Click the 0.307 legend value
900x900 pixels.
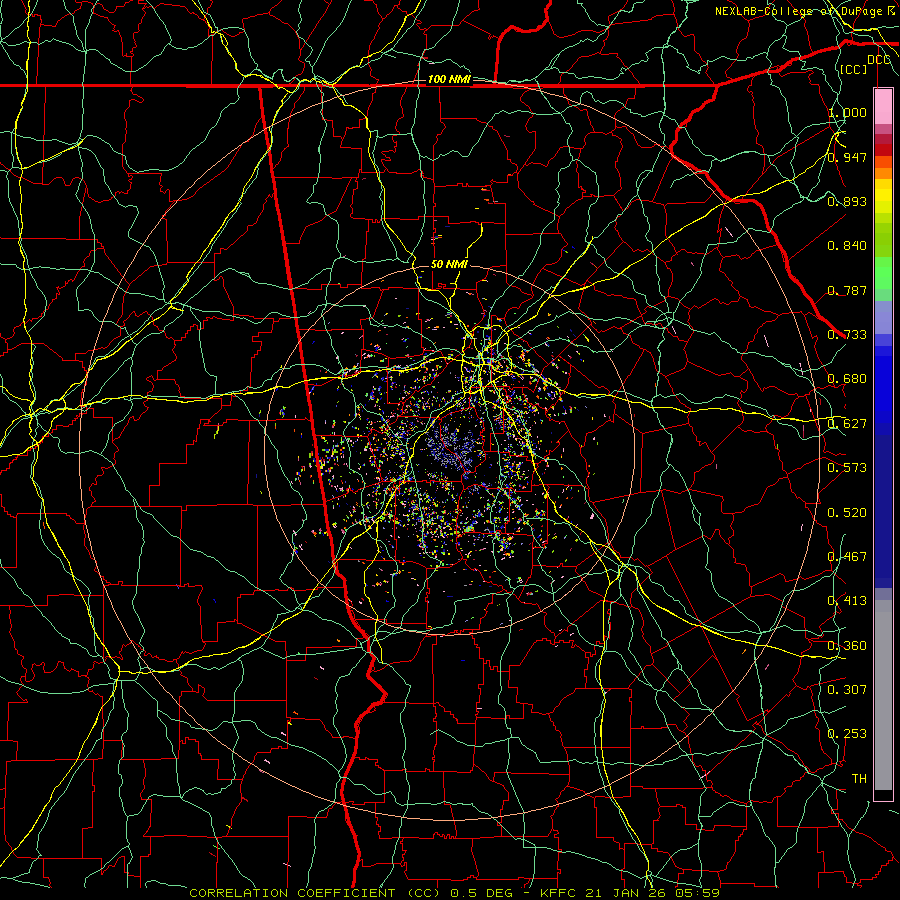847,690
